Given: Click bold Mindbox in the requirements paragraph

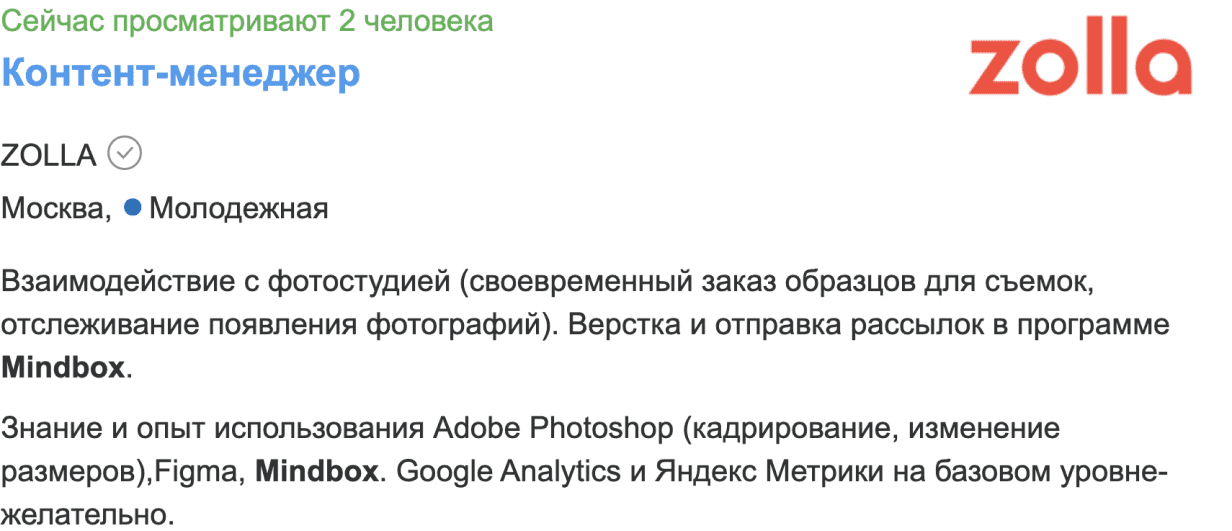Looking at the screenshot, I should click(317, 471).
